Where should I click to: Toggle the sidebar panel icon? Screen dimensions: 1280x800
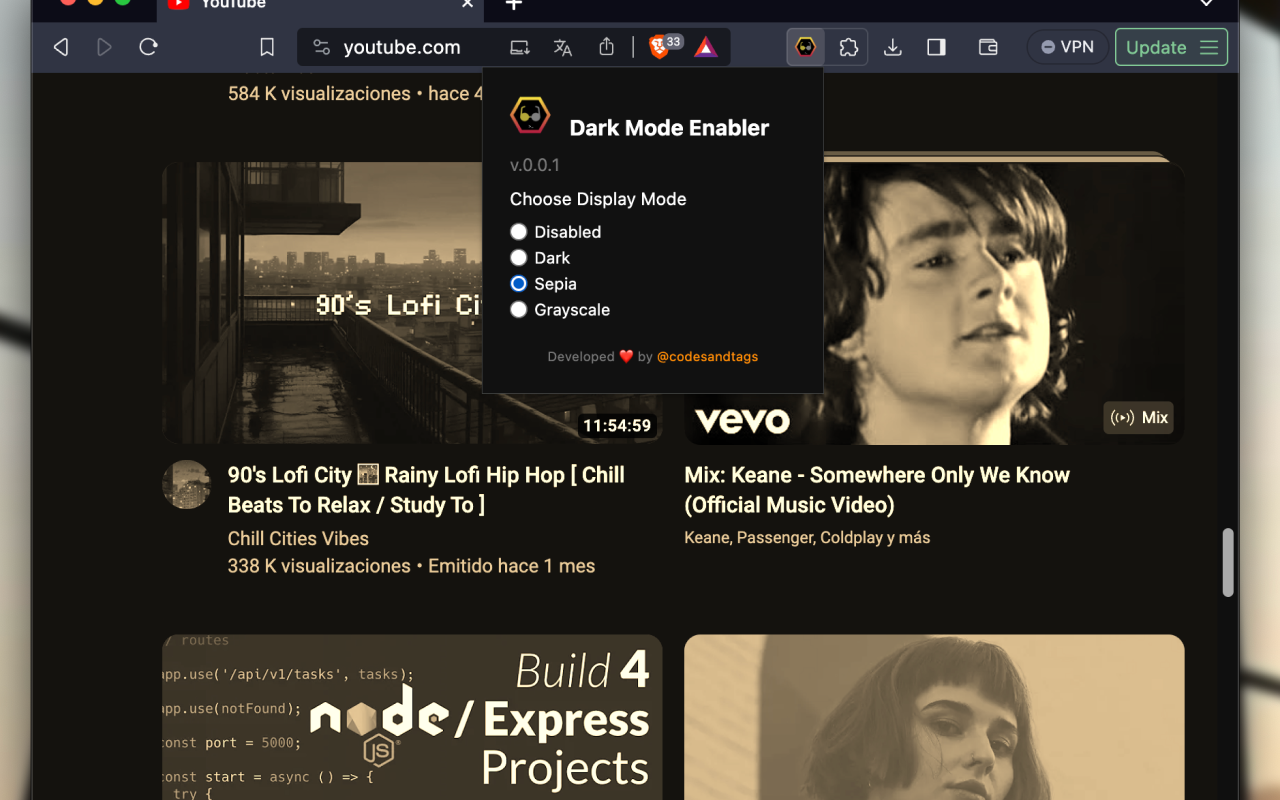[x=936, y=47]
